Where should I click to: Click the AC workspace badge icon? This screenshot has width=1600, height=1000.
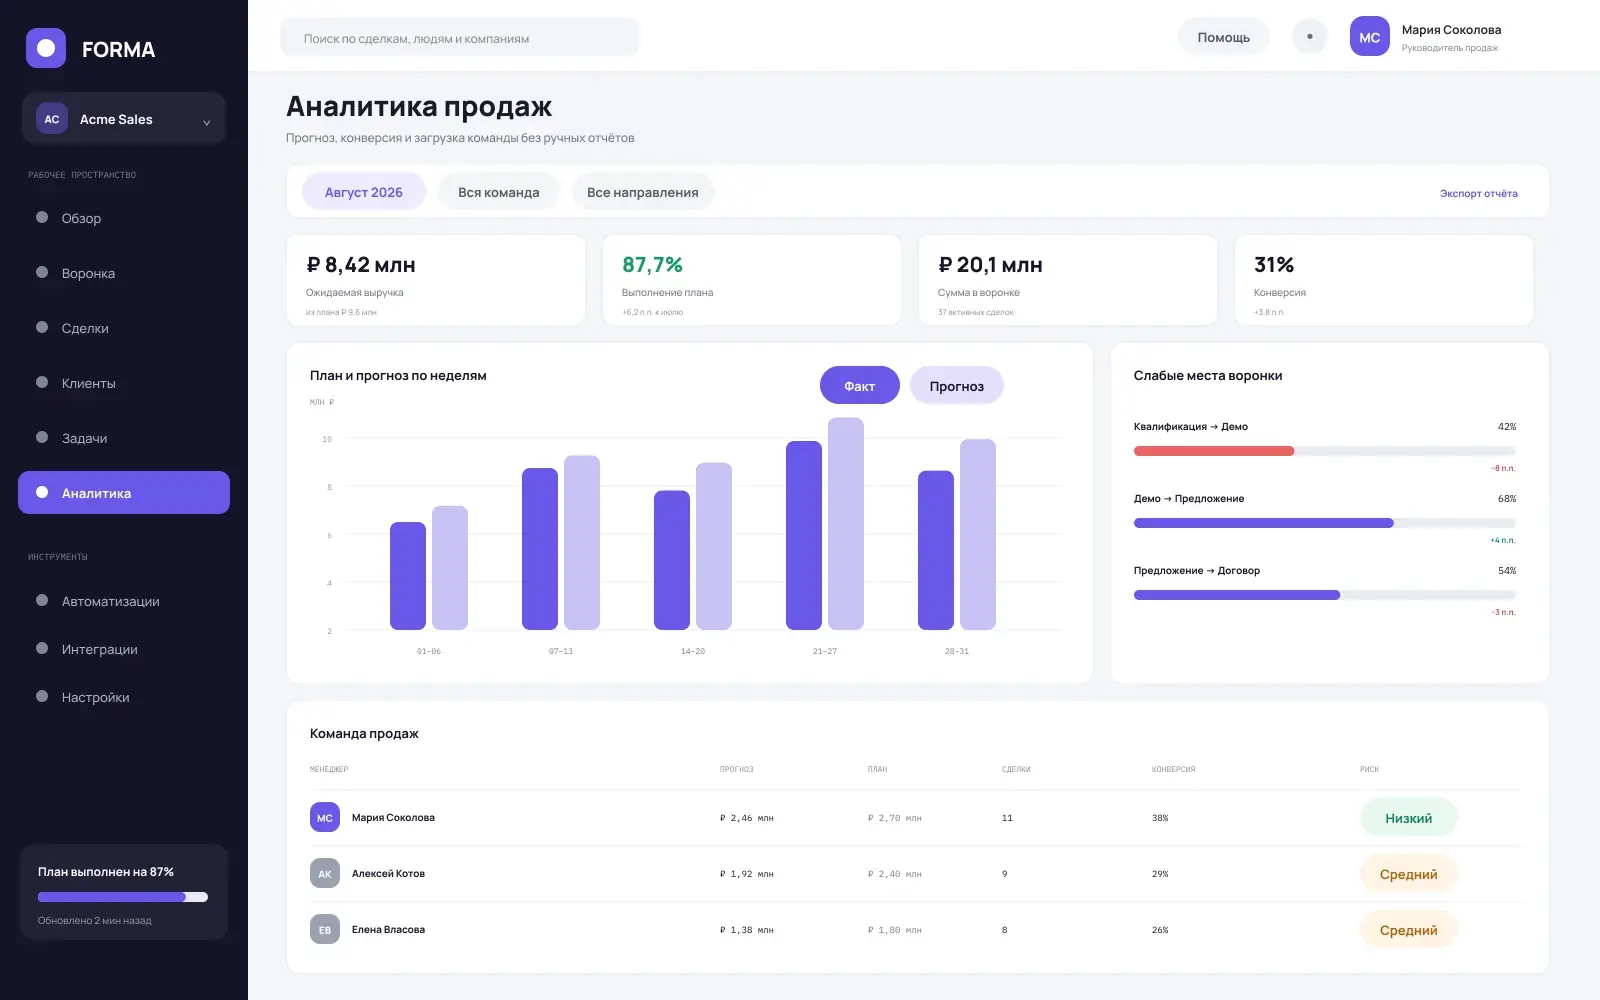coord(52,119)
